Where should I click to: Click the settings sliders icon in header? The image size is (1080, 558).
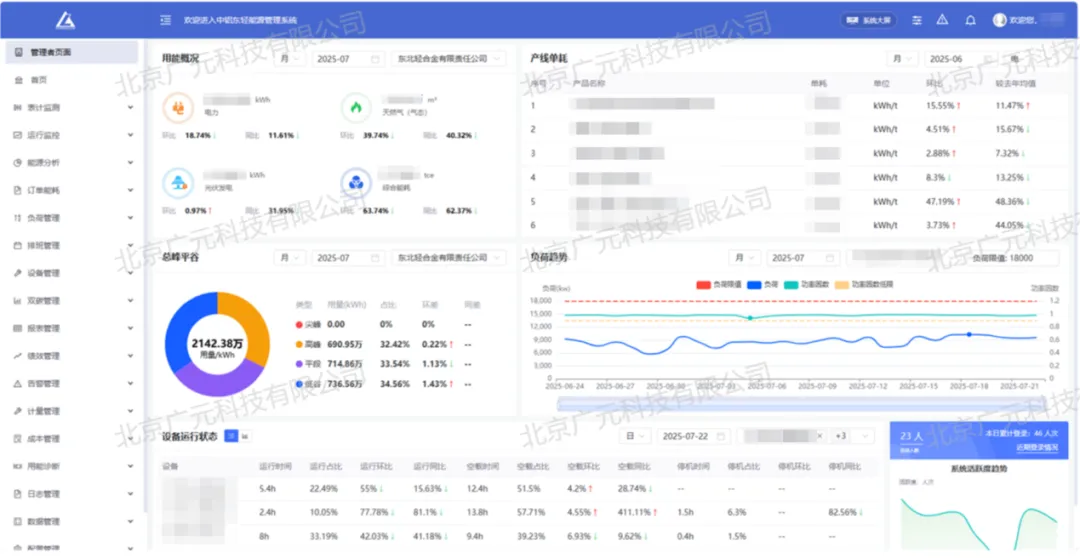916,20
